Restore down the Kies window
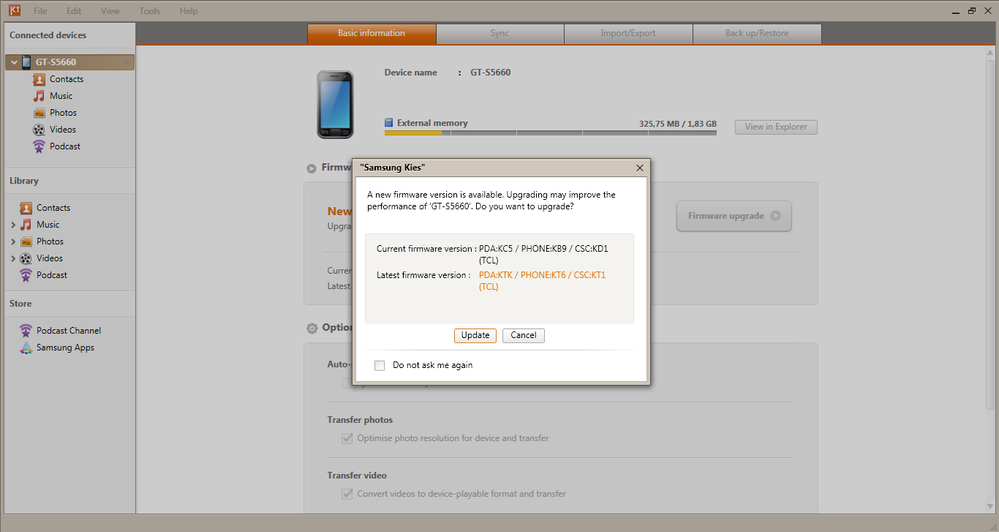The image size is (999, 532). [972, 11]
